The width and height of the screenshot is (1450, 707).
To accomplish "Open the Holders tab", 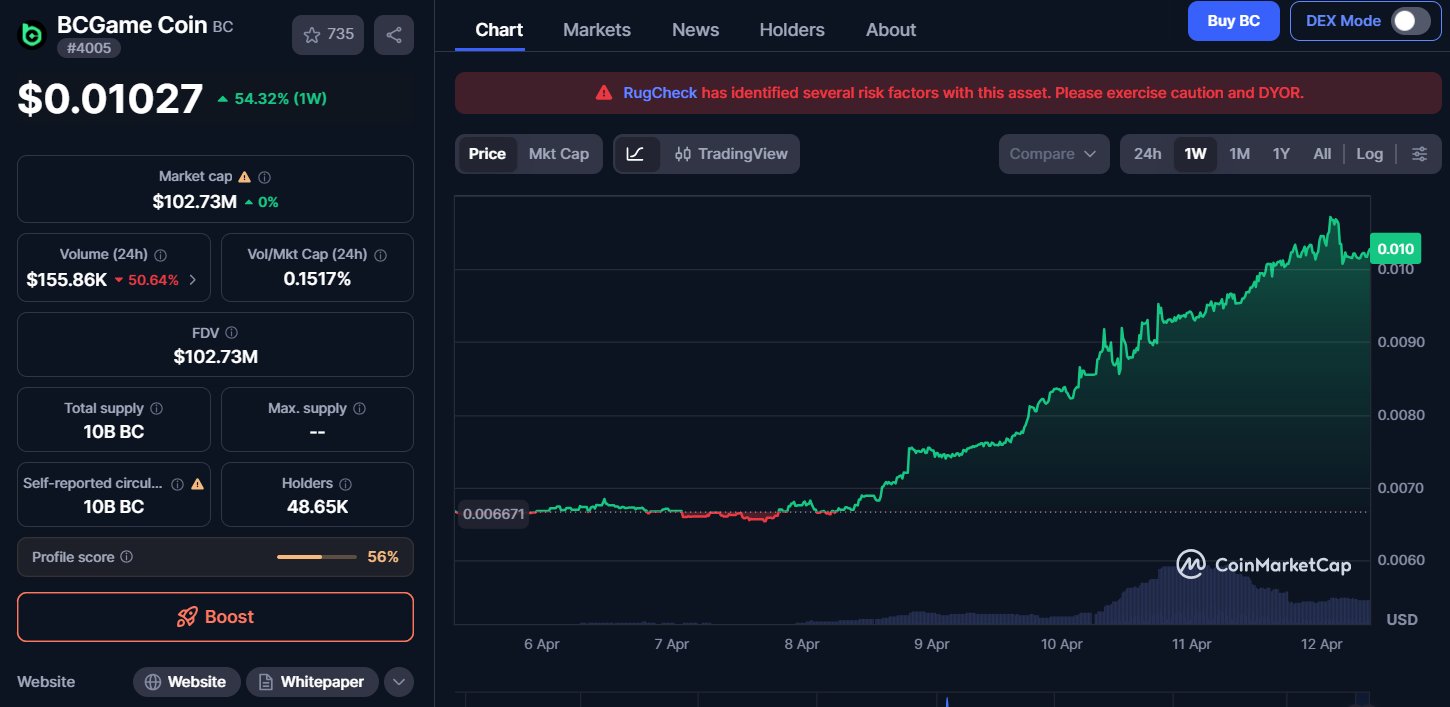I will pyautogui.click(x=792, y=30).
